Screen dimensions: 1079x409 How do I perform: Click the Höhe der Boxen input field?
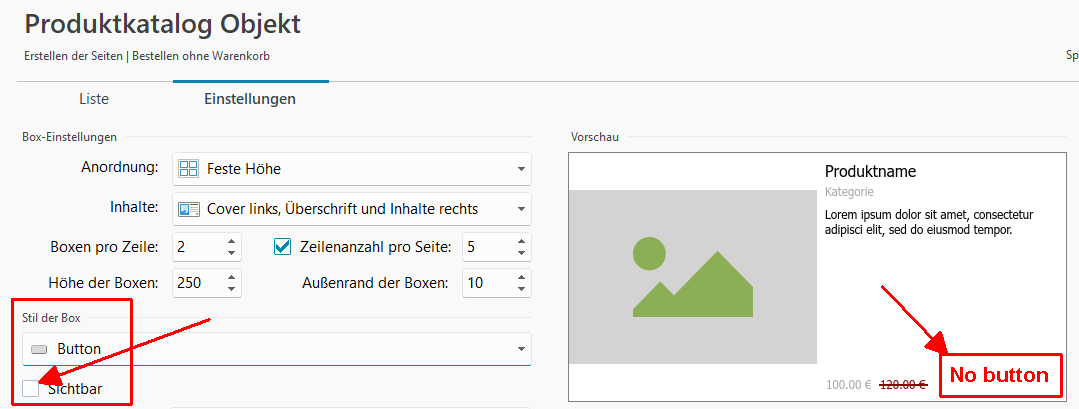coord(197,283)
